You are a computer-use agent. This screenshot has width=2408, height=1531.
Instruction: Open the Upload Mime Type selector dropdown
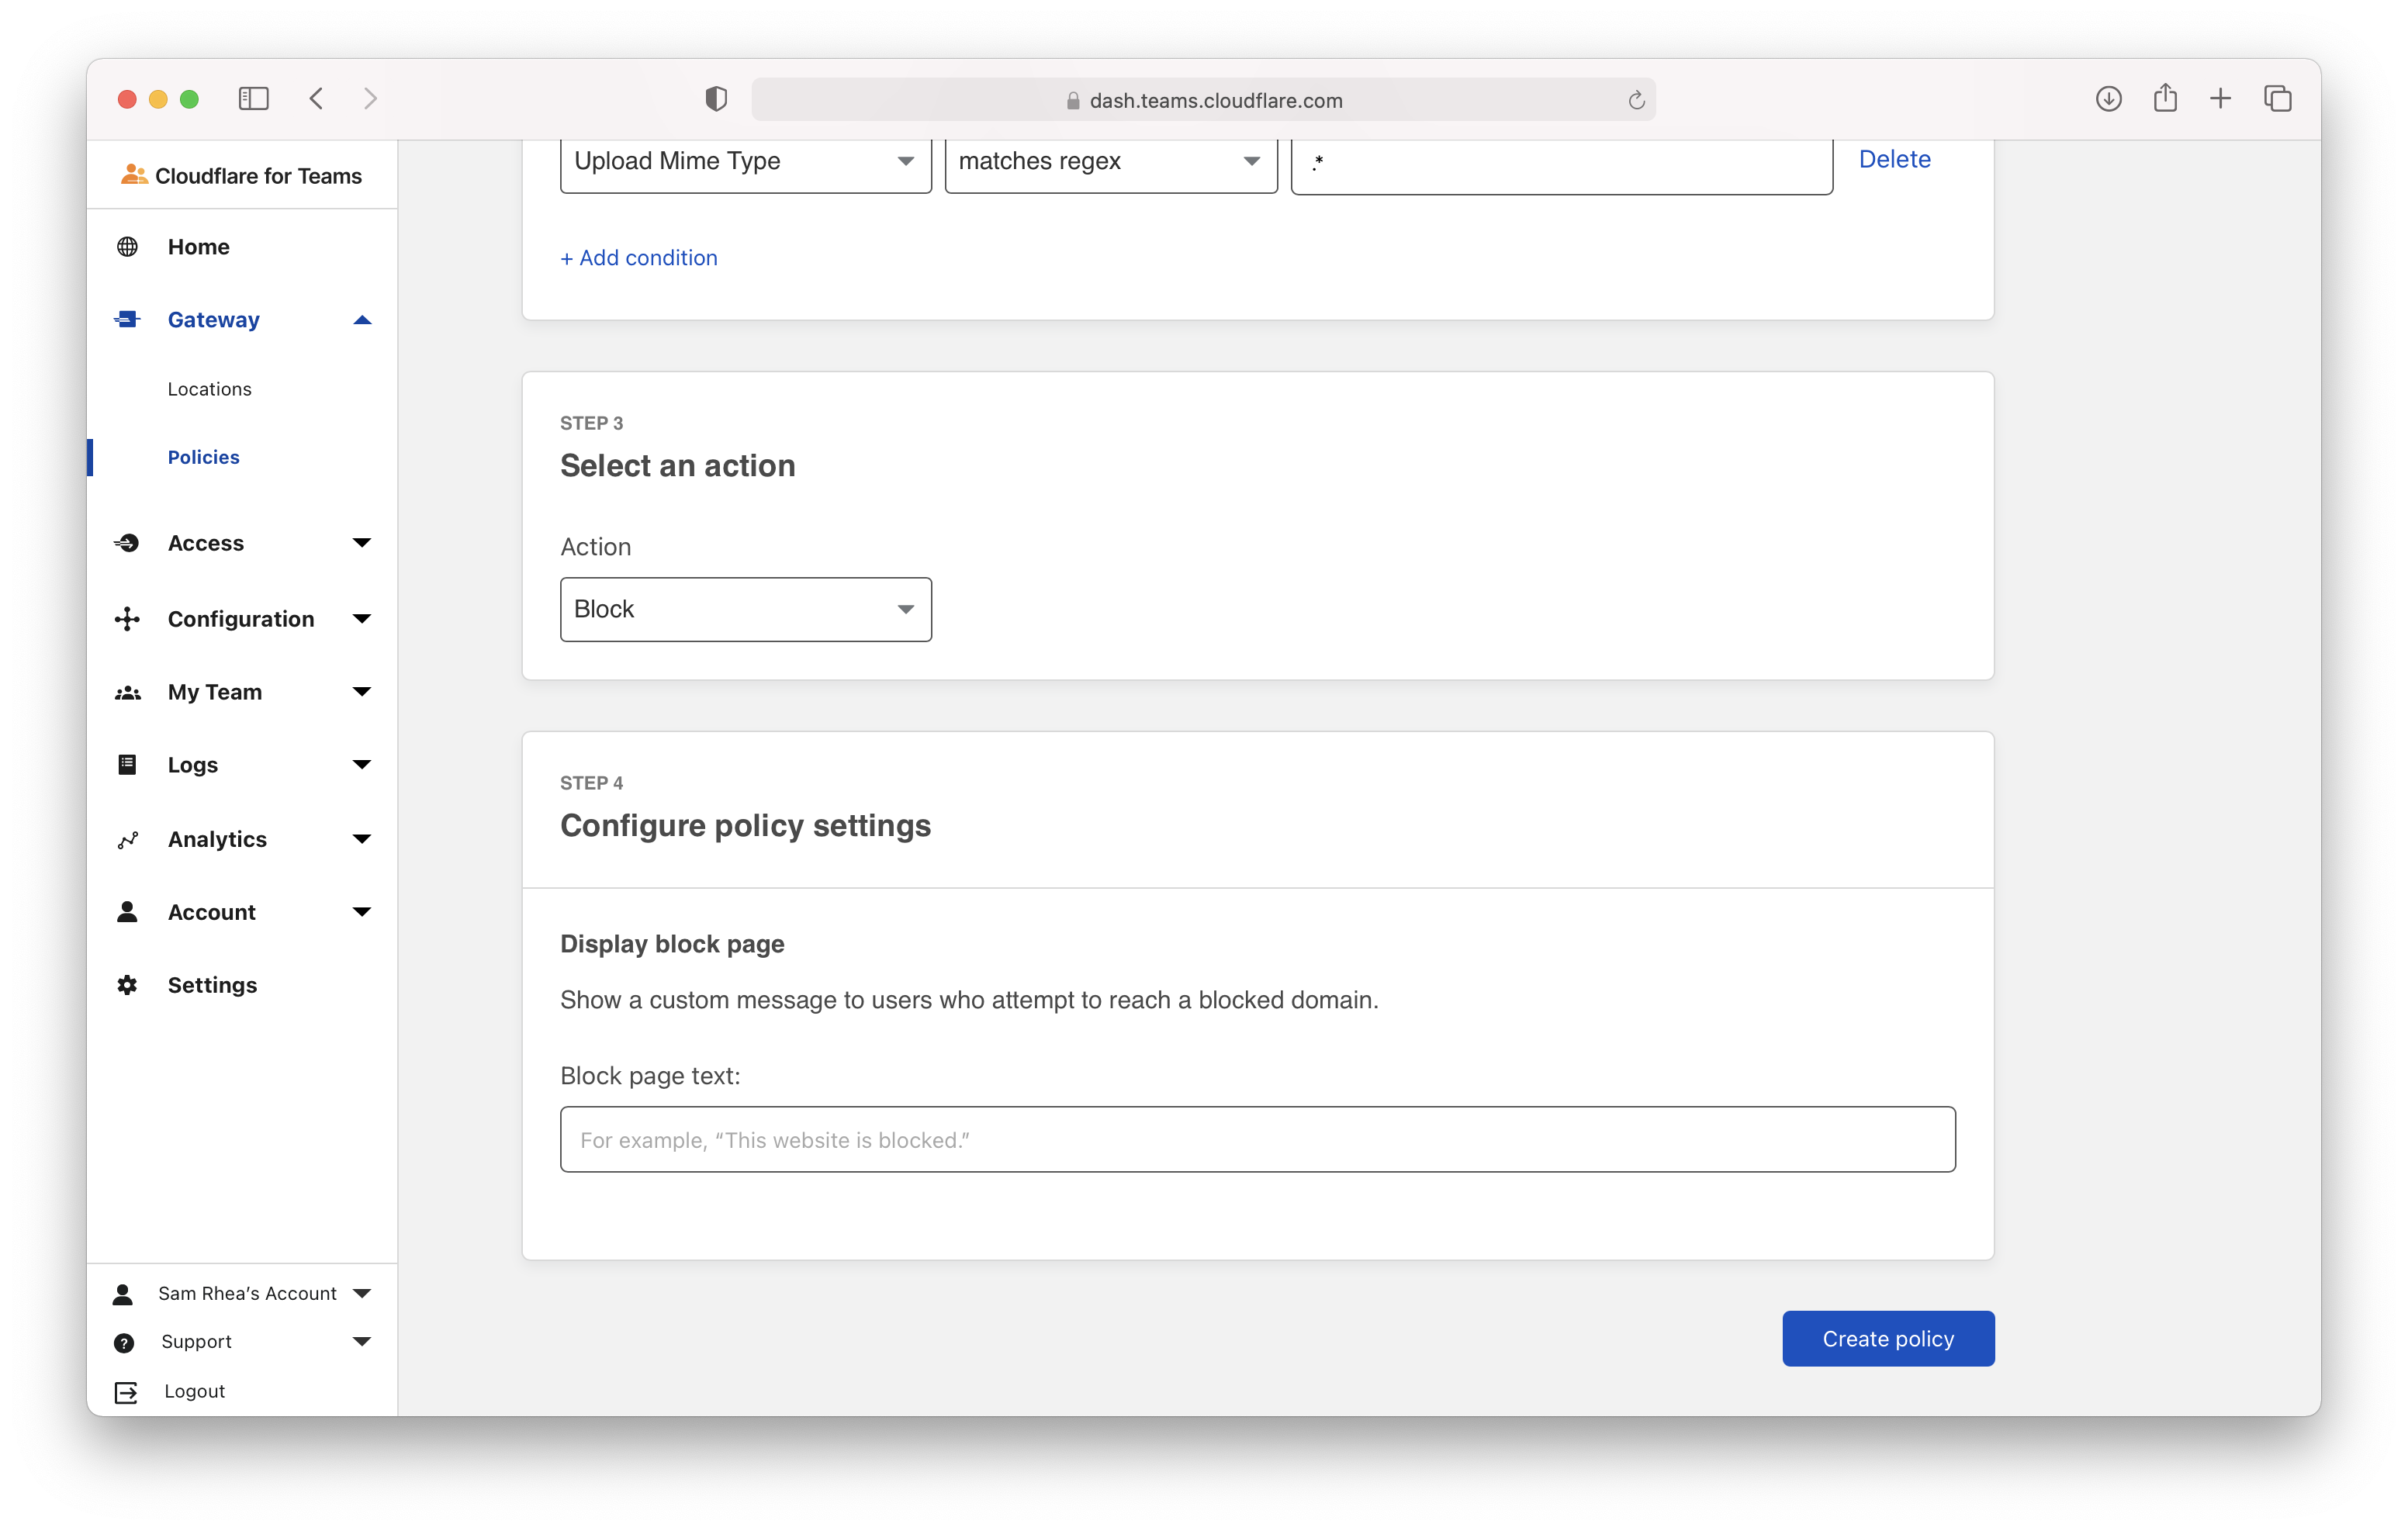click(745, 162)
